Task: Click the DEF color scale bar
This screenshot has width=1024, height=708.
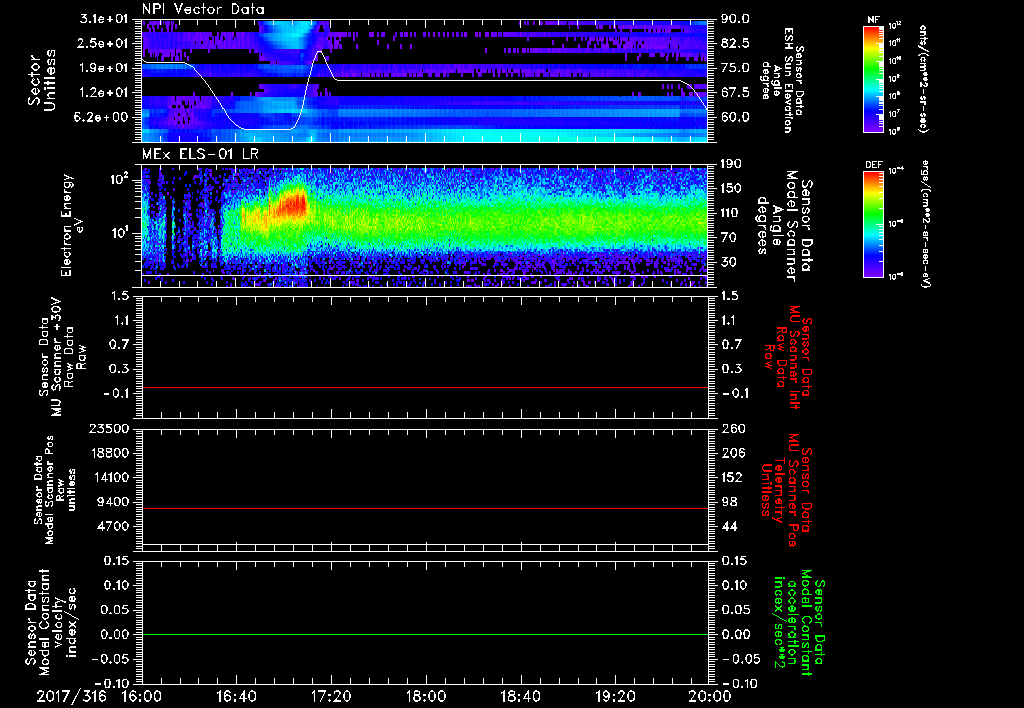Action: click(x=873, y=224)
